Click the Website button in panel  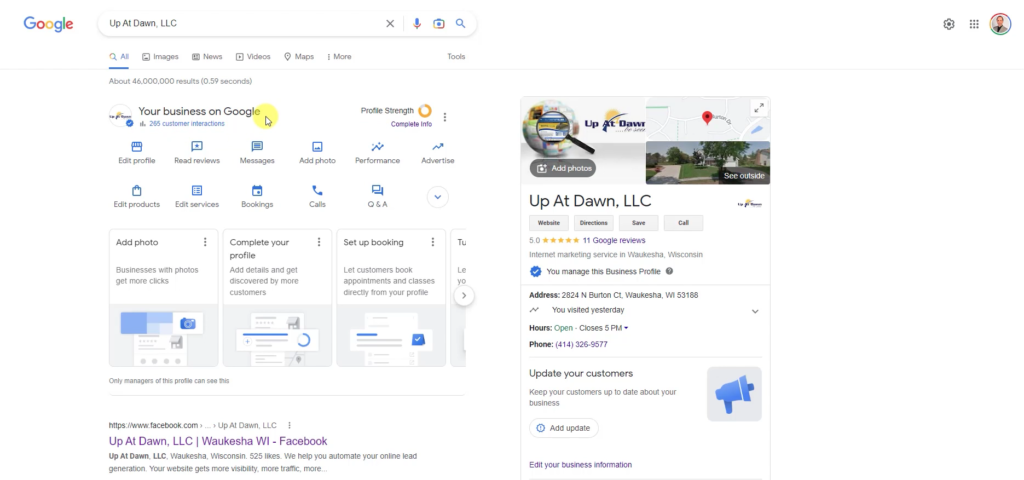[x=549, y=223]
